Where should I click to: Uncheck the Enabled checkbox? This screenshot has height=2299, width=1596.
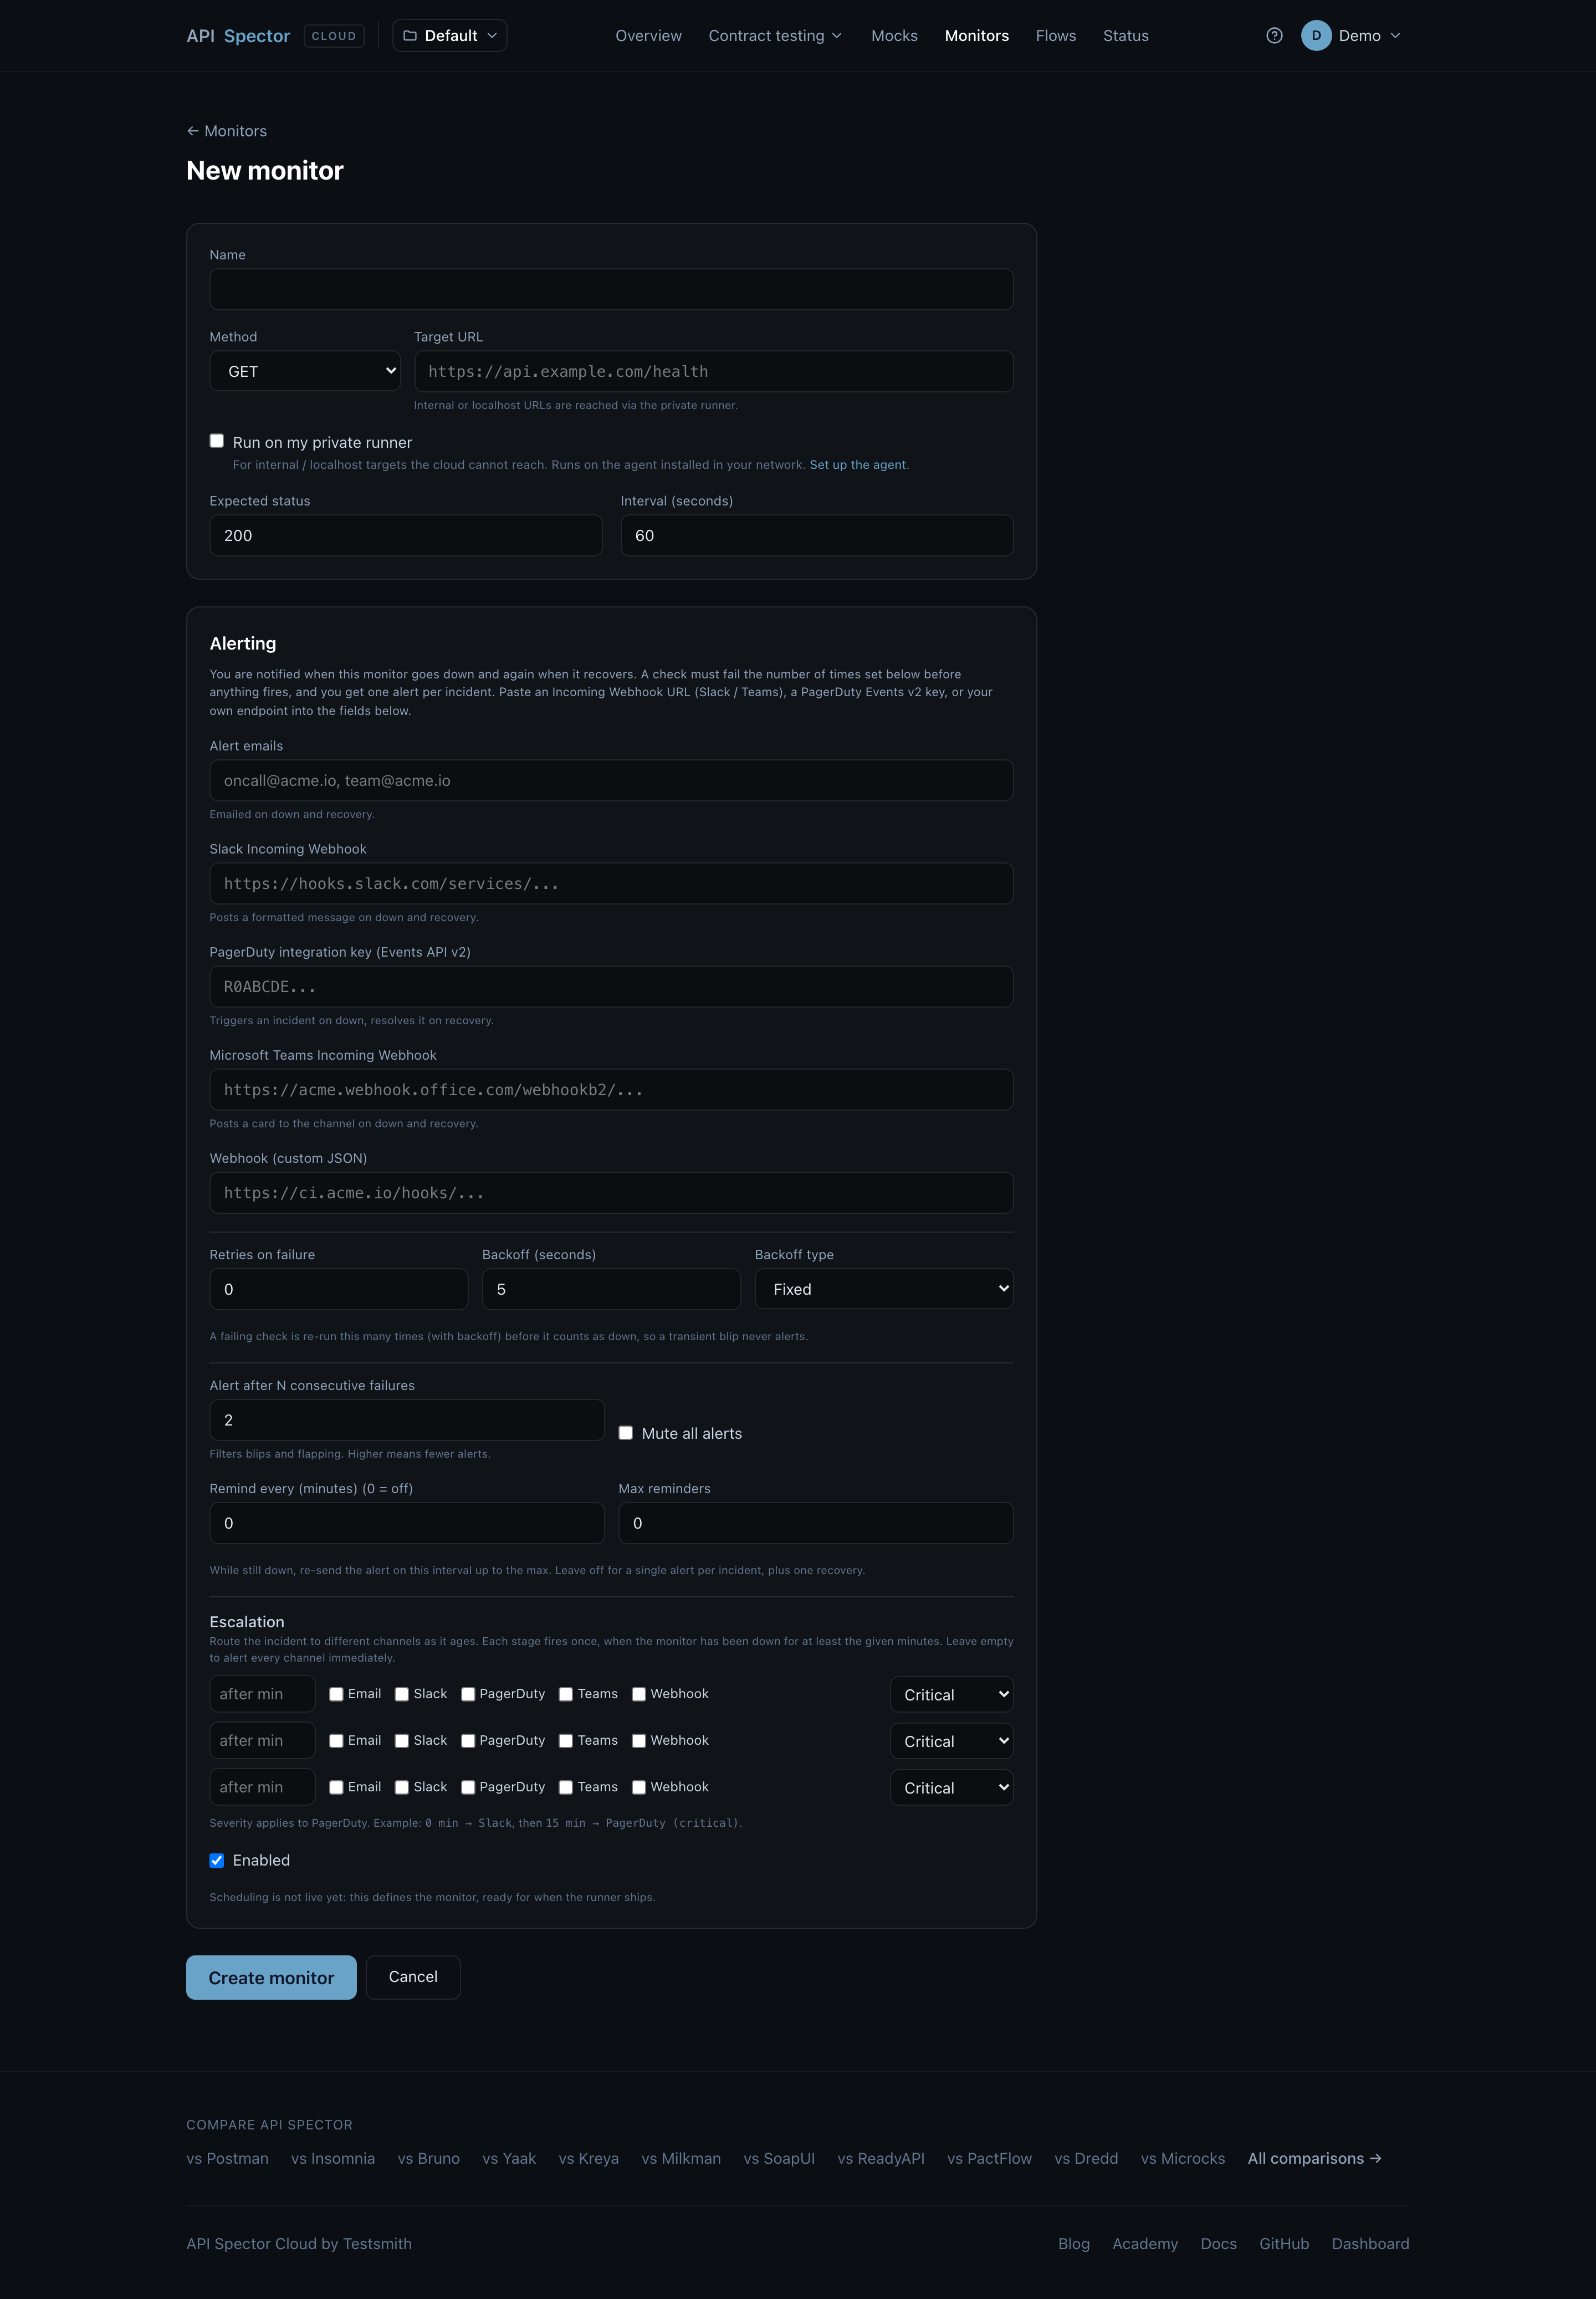217,1860
